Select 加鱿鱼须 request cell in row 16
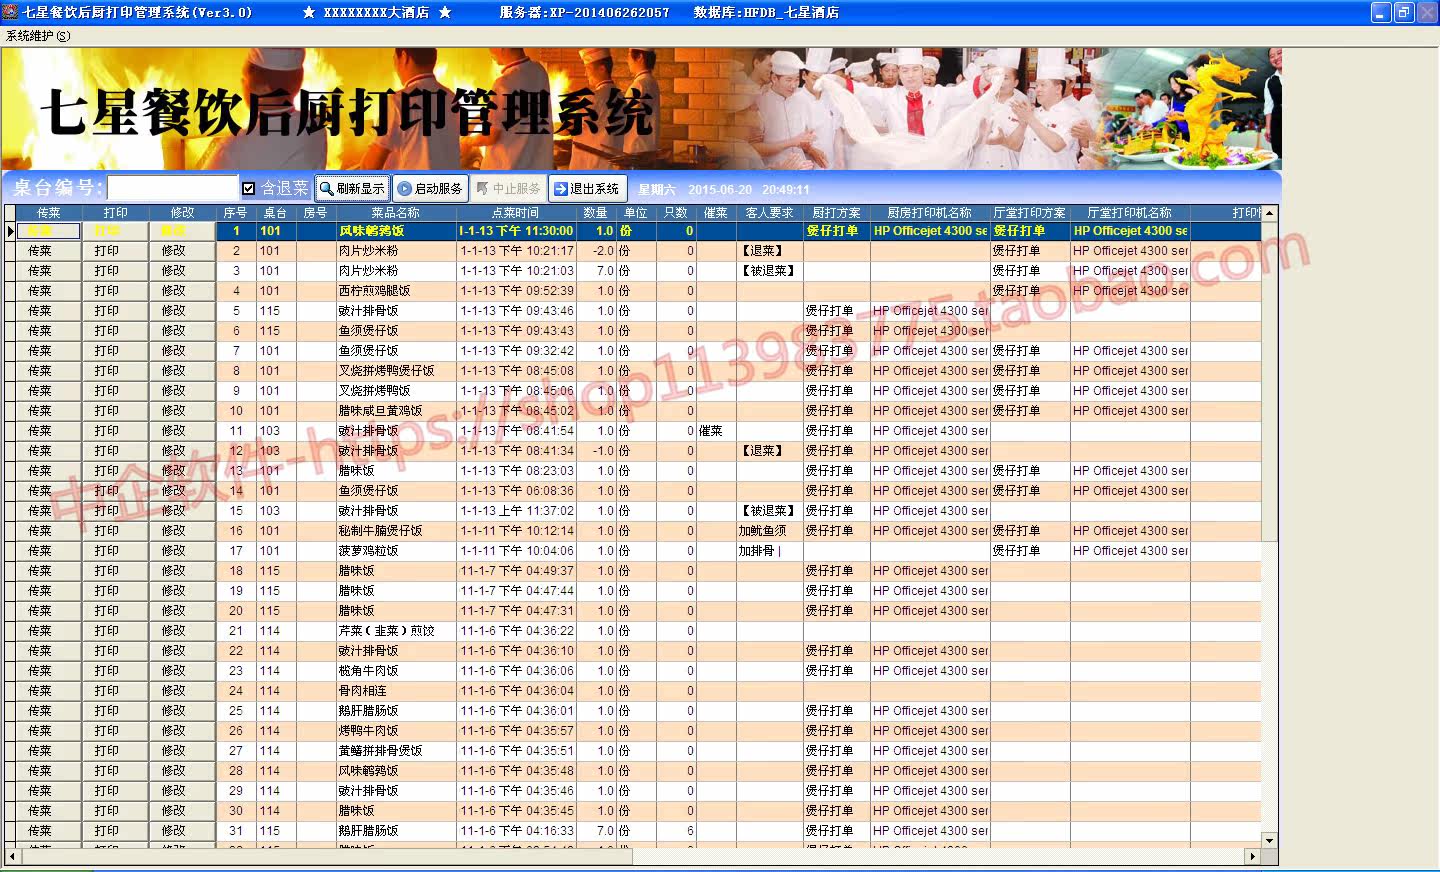The height and width of the screenshot is (872, 1440). [770, 531]
